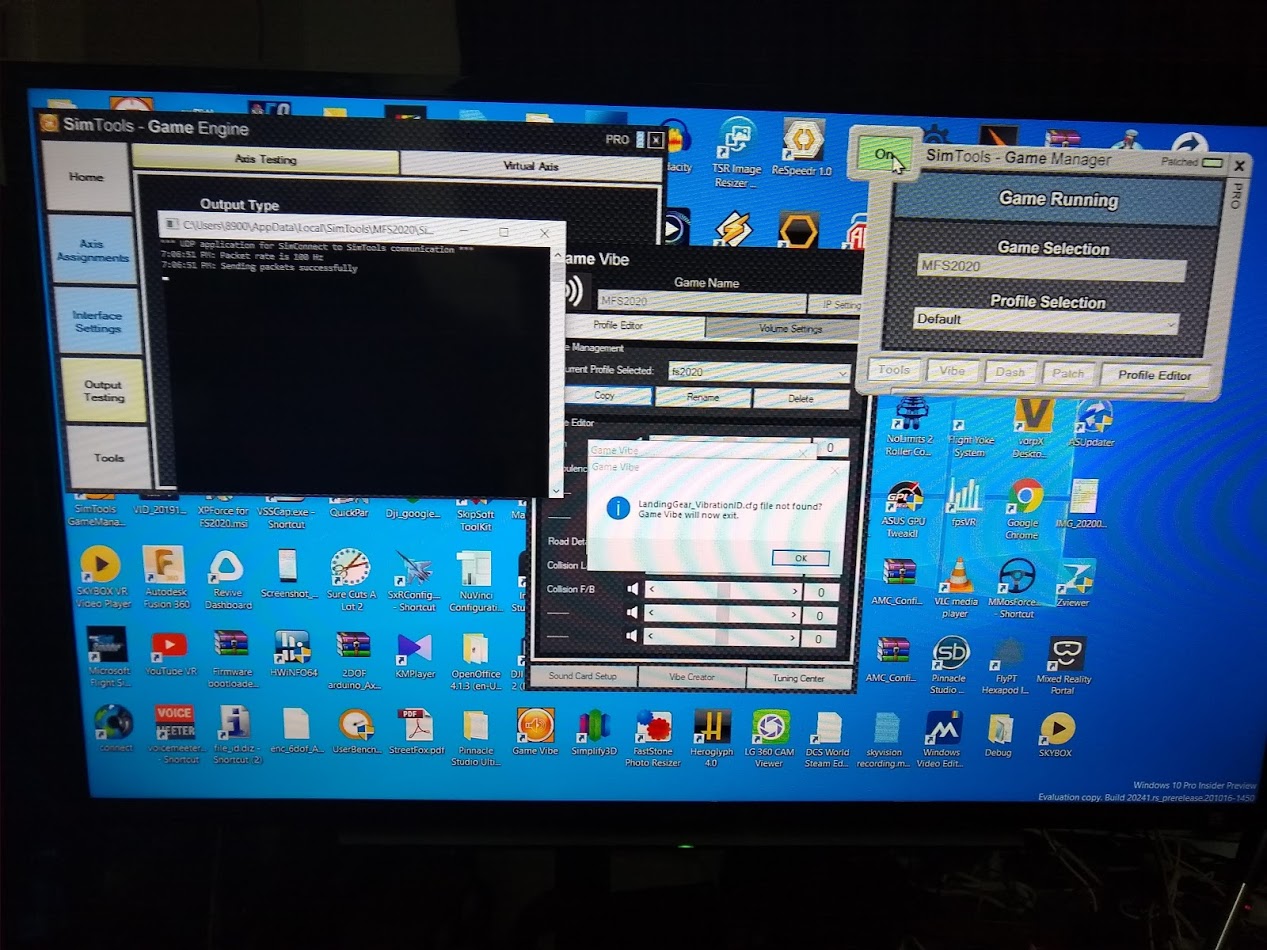Click Copy button in Game Vibe profile management

(x=604, y=396)
